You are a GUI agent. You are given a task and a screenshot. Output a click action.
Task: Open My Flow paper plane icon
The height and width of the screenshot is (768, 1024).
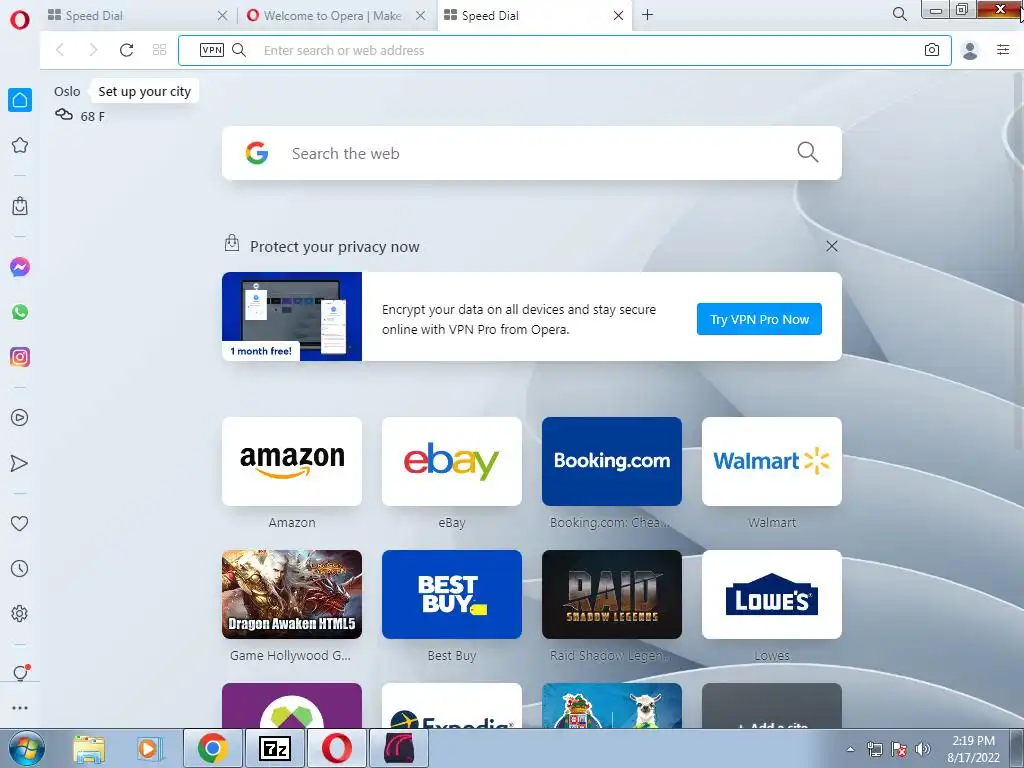[20, 463]
